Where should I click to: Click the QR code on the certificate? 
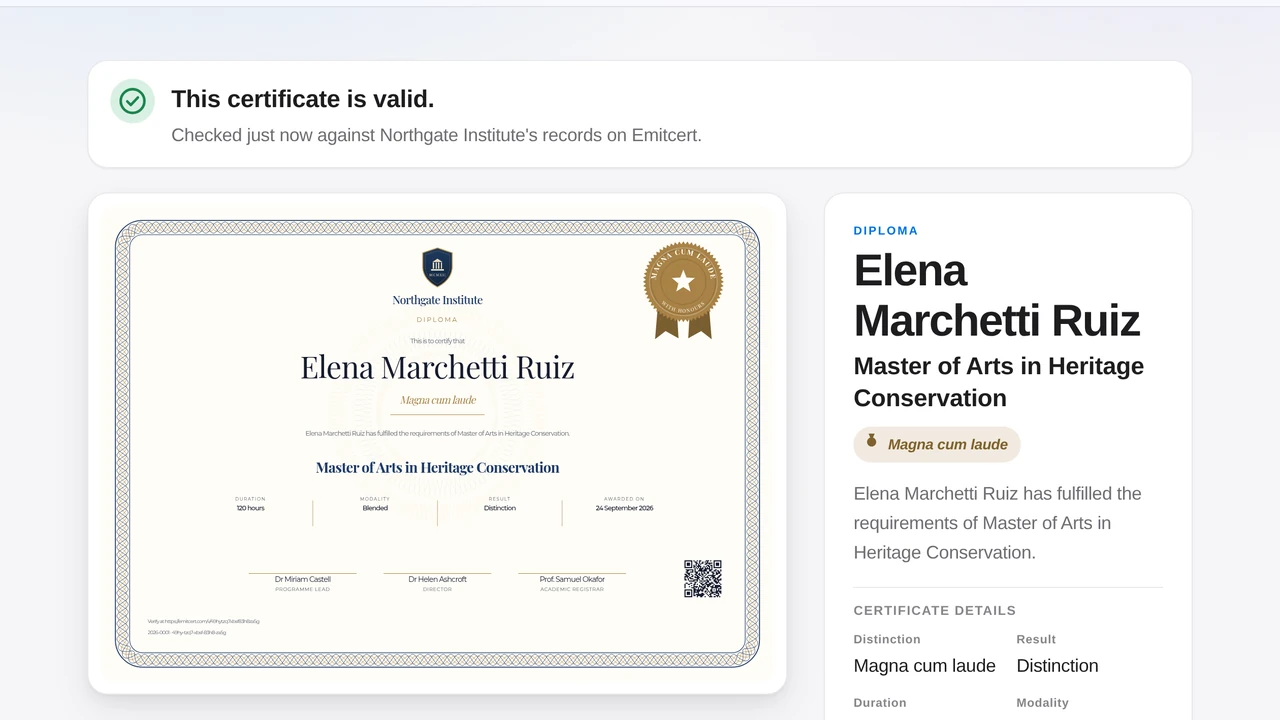pyautogui.click(x=703, y=579)
